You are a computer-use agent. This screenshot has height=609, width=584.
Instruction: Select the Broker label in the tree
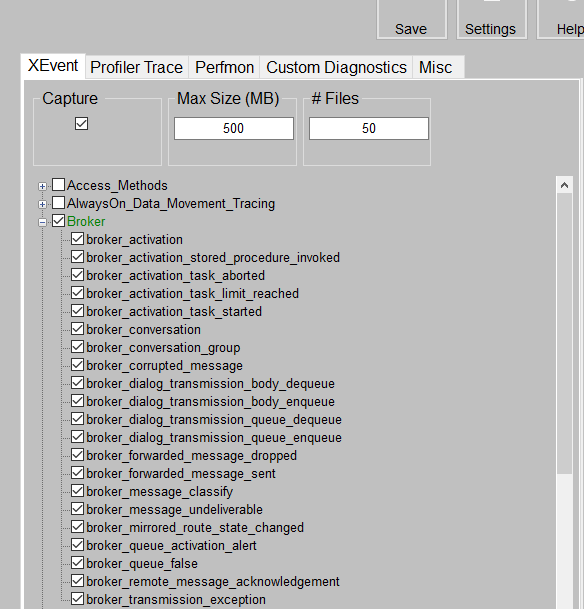click(86, 222)
